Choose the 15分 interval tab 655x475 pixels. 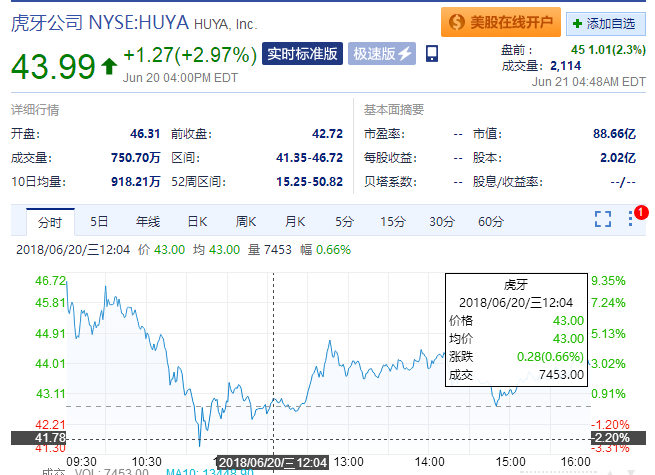pos(393,221)
